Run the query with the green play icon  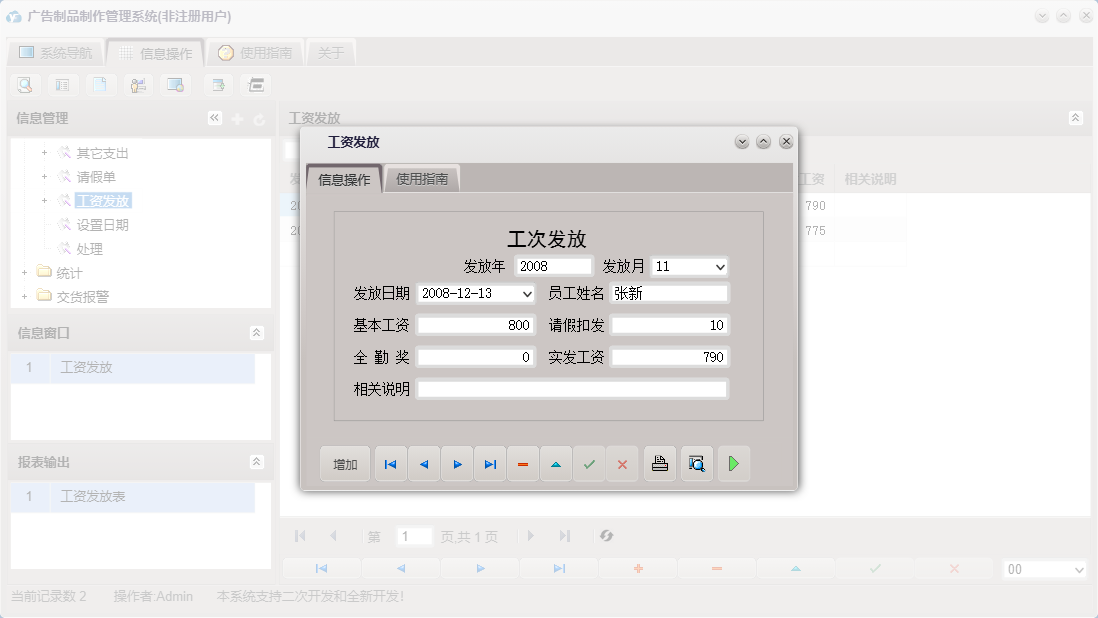pyautogui.click(x=734, y=463)
